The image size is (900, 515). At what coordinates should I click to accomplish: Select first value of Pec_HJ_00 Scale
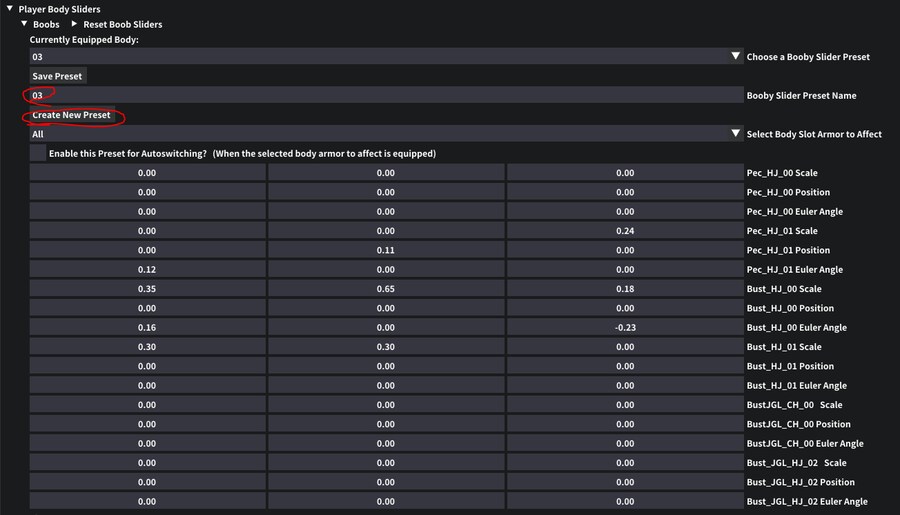click(x=147, y=173)
